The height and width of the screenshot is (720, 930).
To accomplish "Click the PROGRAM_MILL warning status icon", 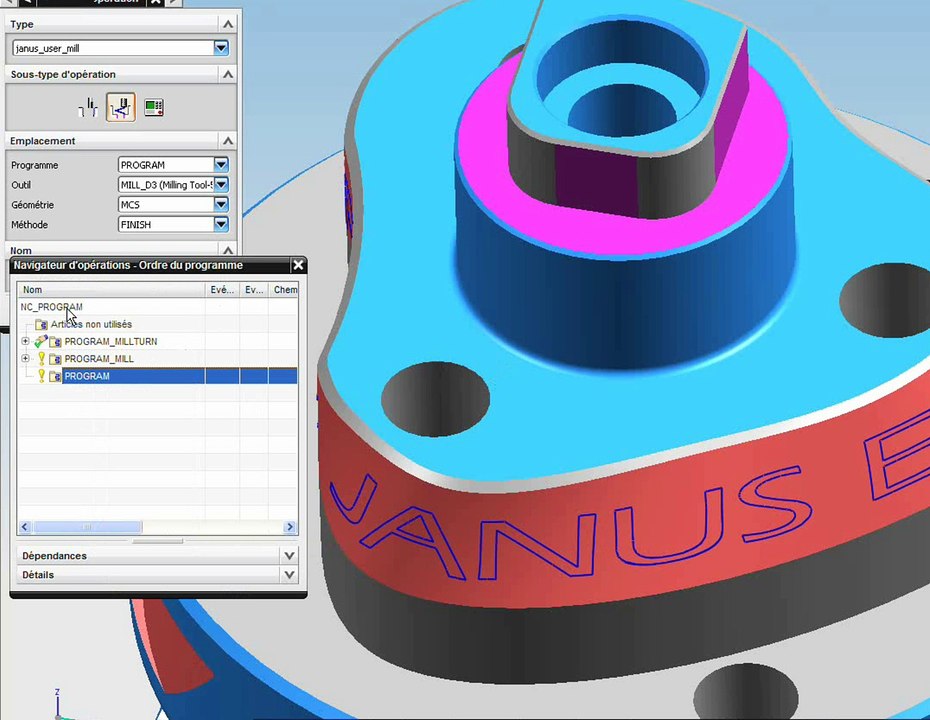I will [x=42, y=358].
